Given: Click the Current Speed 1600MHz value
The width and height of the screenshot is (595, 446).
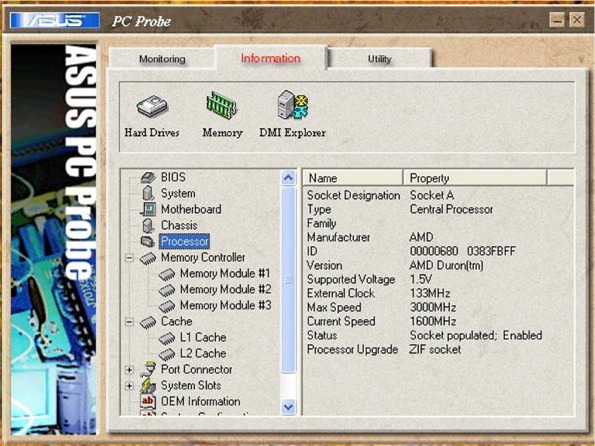Looking at the screenshot, I should coord(433,321).
